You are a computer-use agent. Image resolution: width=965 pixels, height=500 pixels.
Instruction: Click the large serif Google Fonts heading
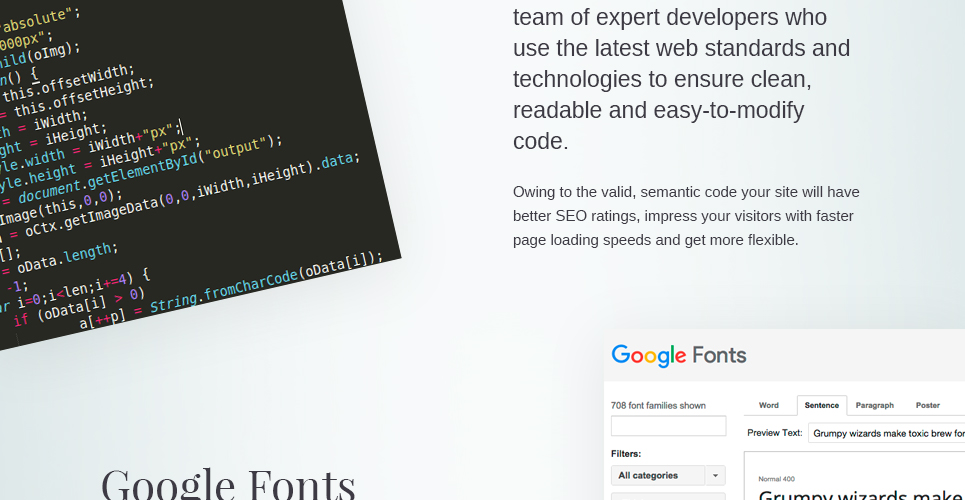click(228, 484)
